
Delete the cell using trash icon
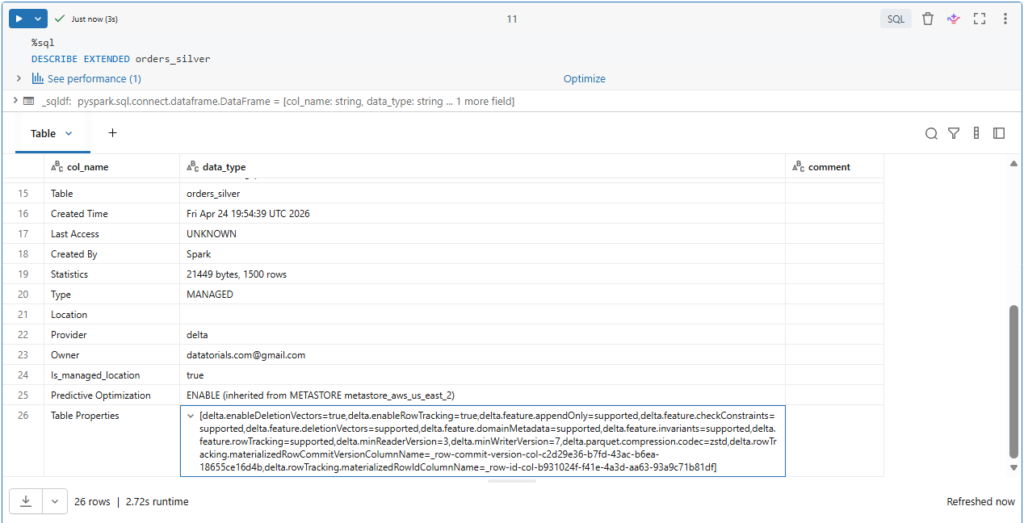928,19
